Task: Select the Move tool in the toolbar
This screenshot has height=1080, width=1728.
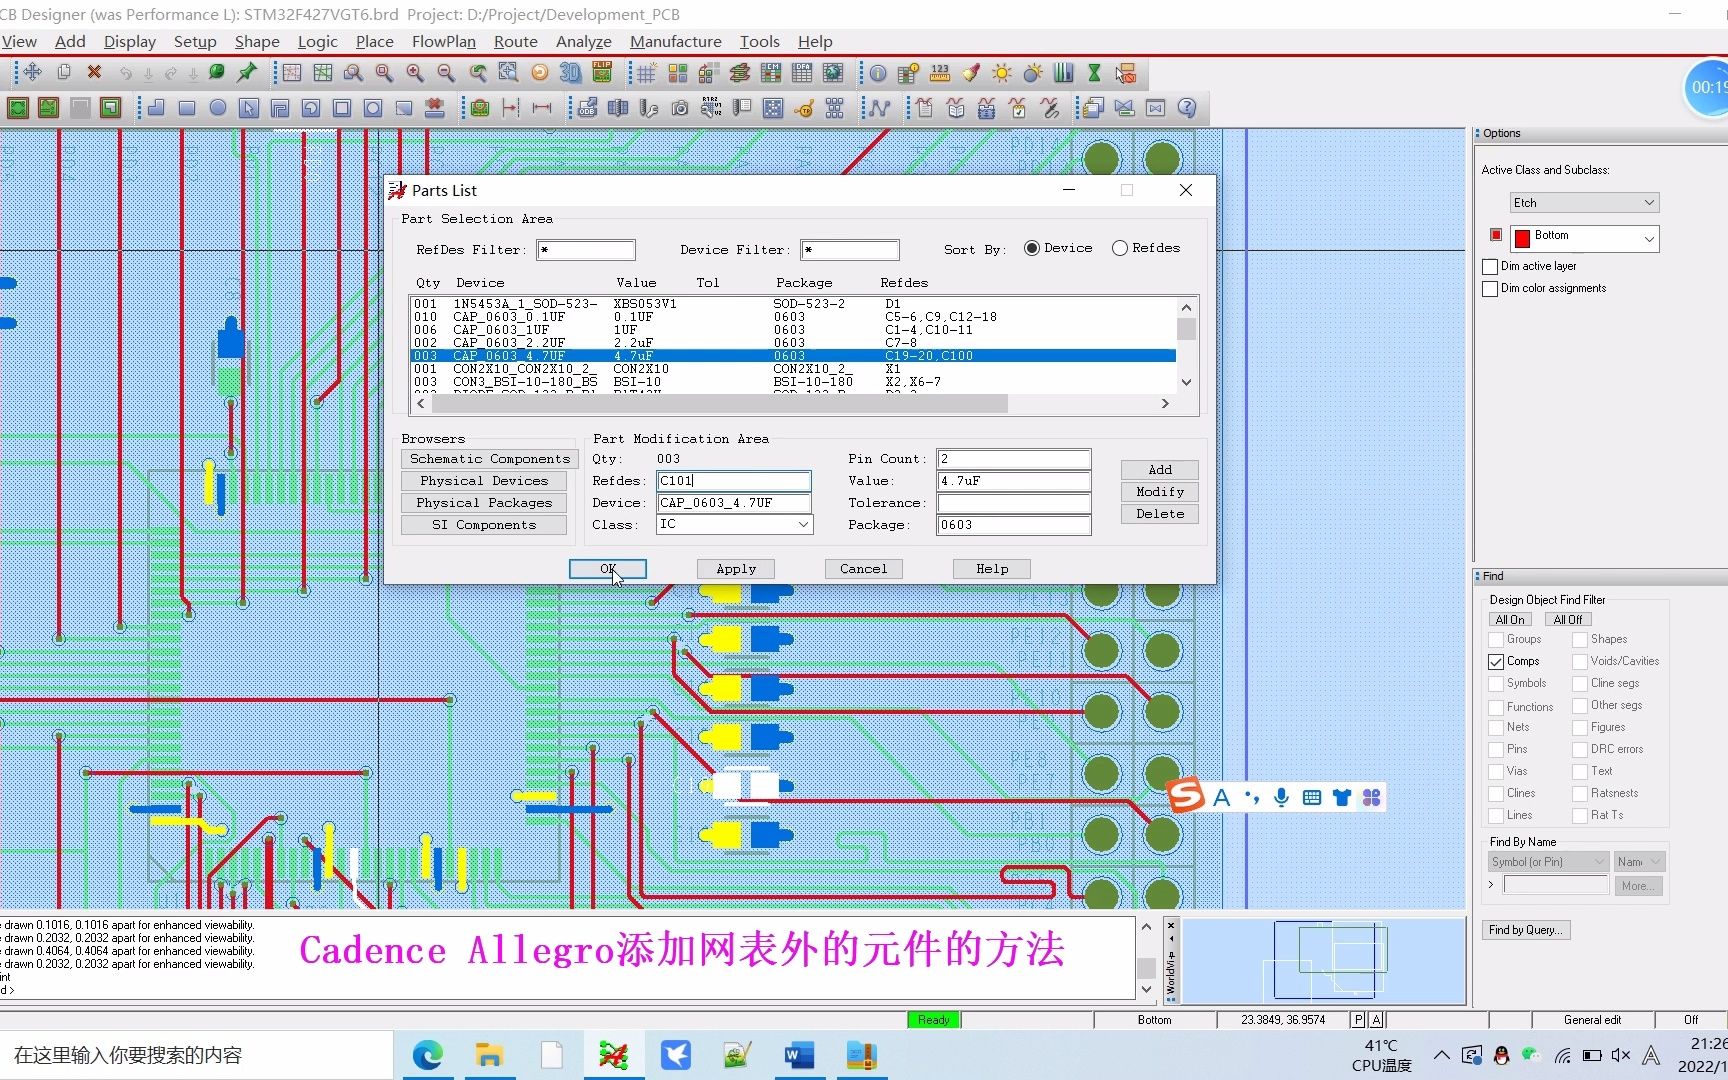Action: tap(33, 73)
